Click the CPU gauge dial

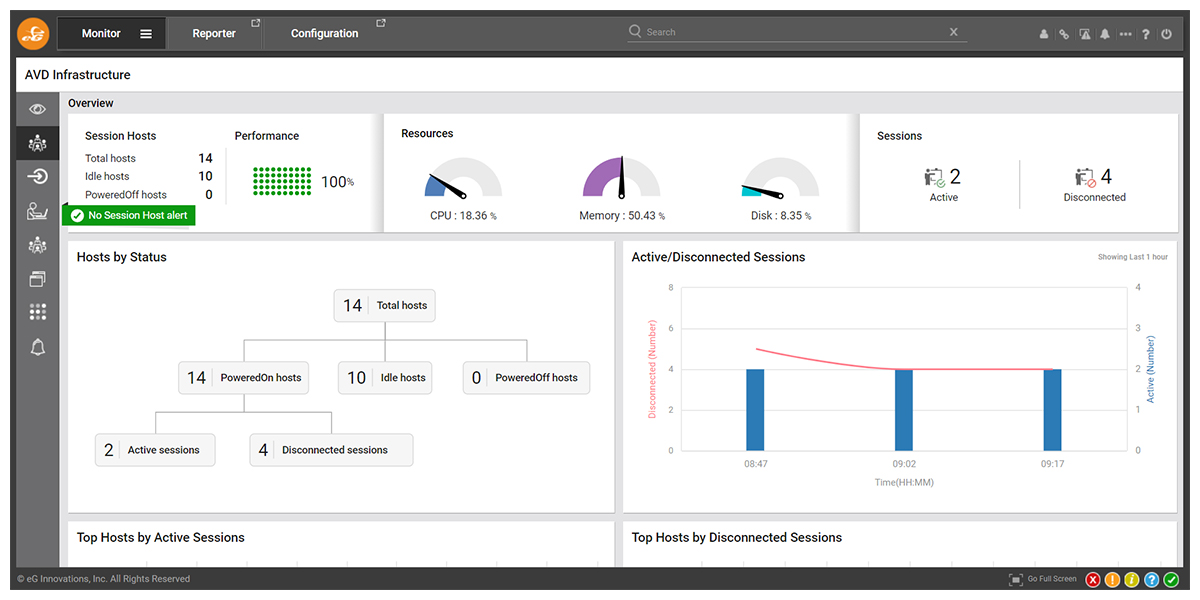[463, 177]
